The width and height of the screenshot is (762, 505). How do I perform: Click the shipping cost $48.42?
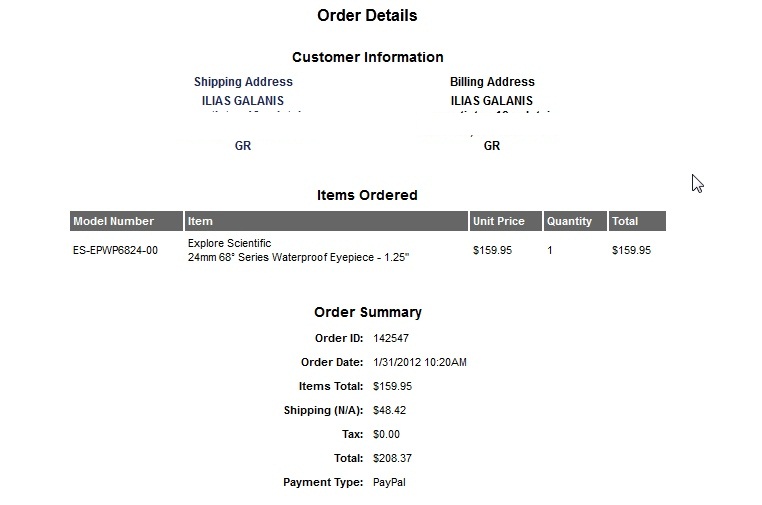(x=389, y=410)
